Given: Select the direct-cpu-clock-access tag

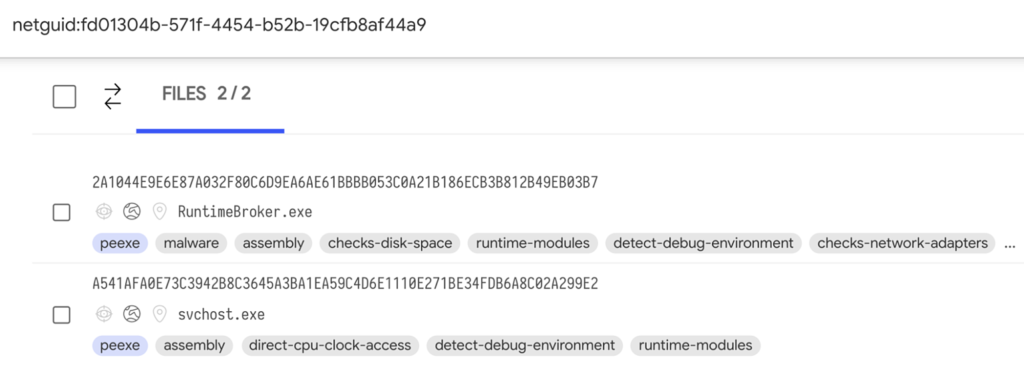Looking at the screenshot, I should pos(330,345).
